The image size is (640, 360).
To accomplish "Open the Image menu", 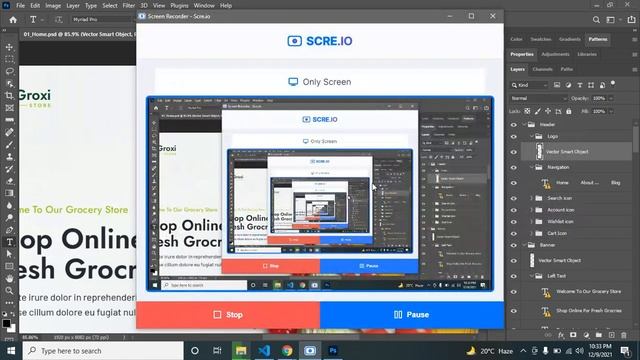I will pos(53,5).
